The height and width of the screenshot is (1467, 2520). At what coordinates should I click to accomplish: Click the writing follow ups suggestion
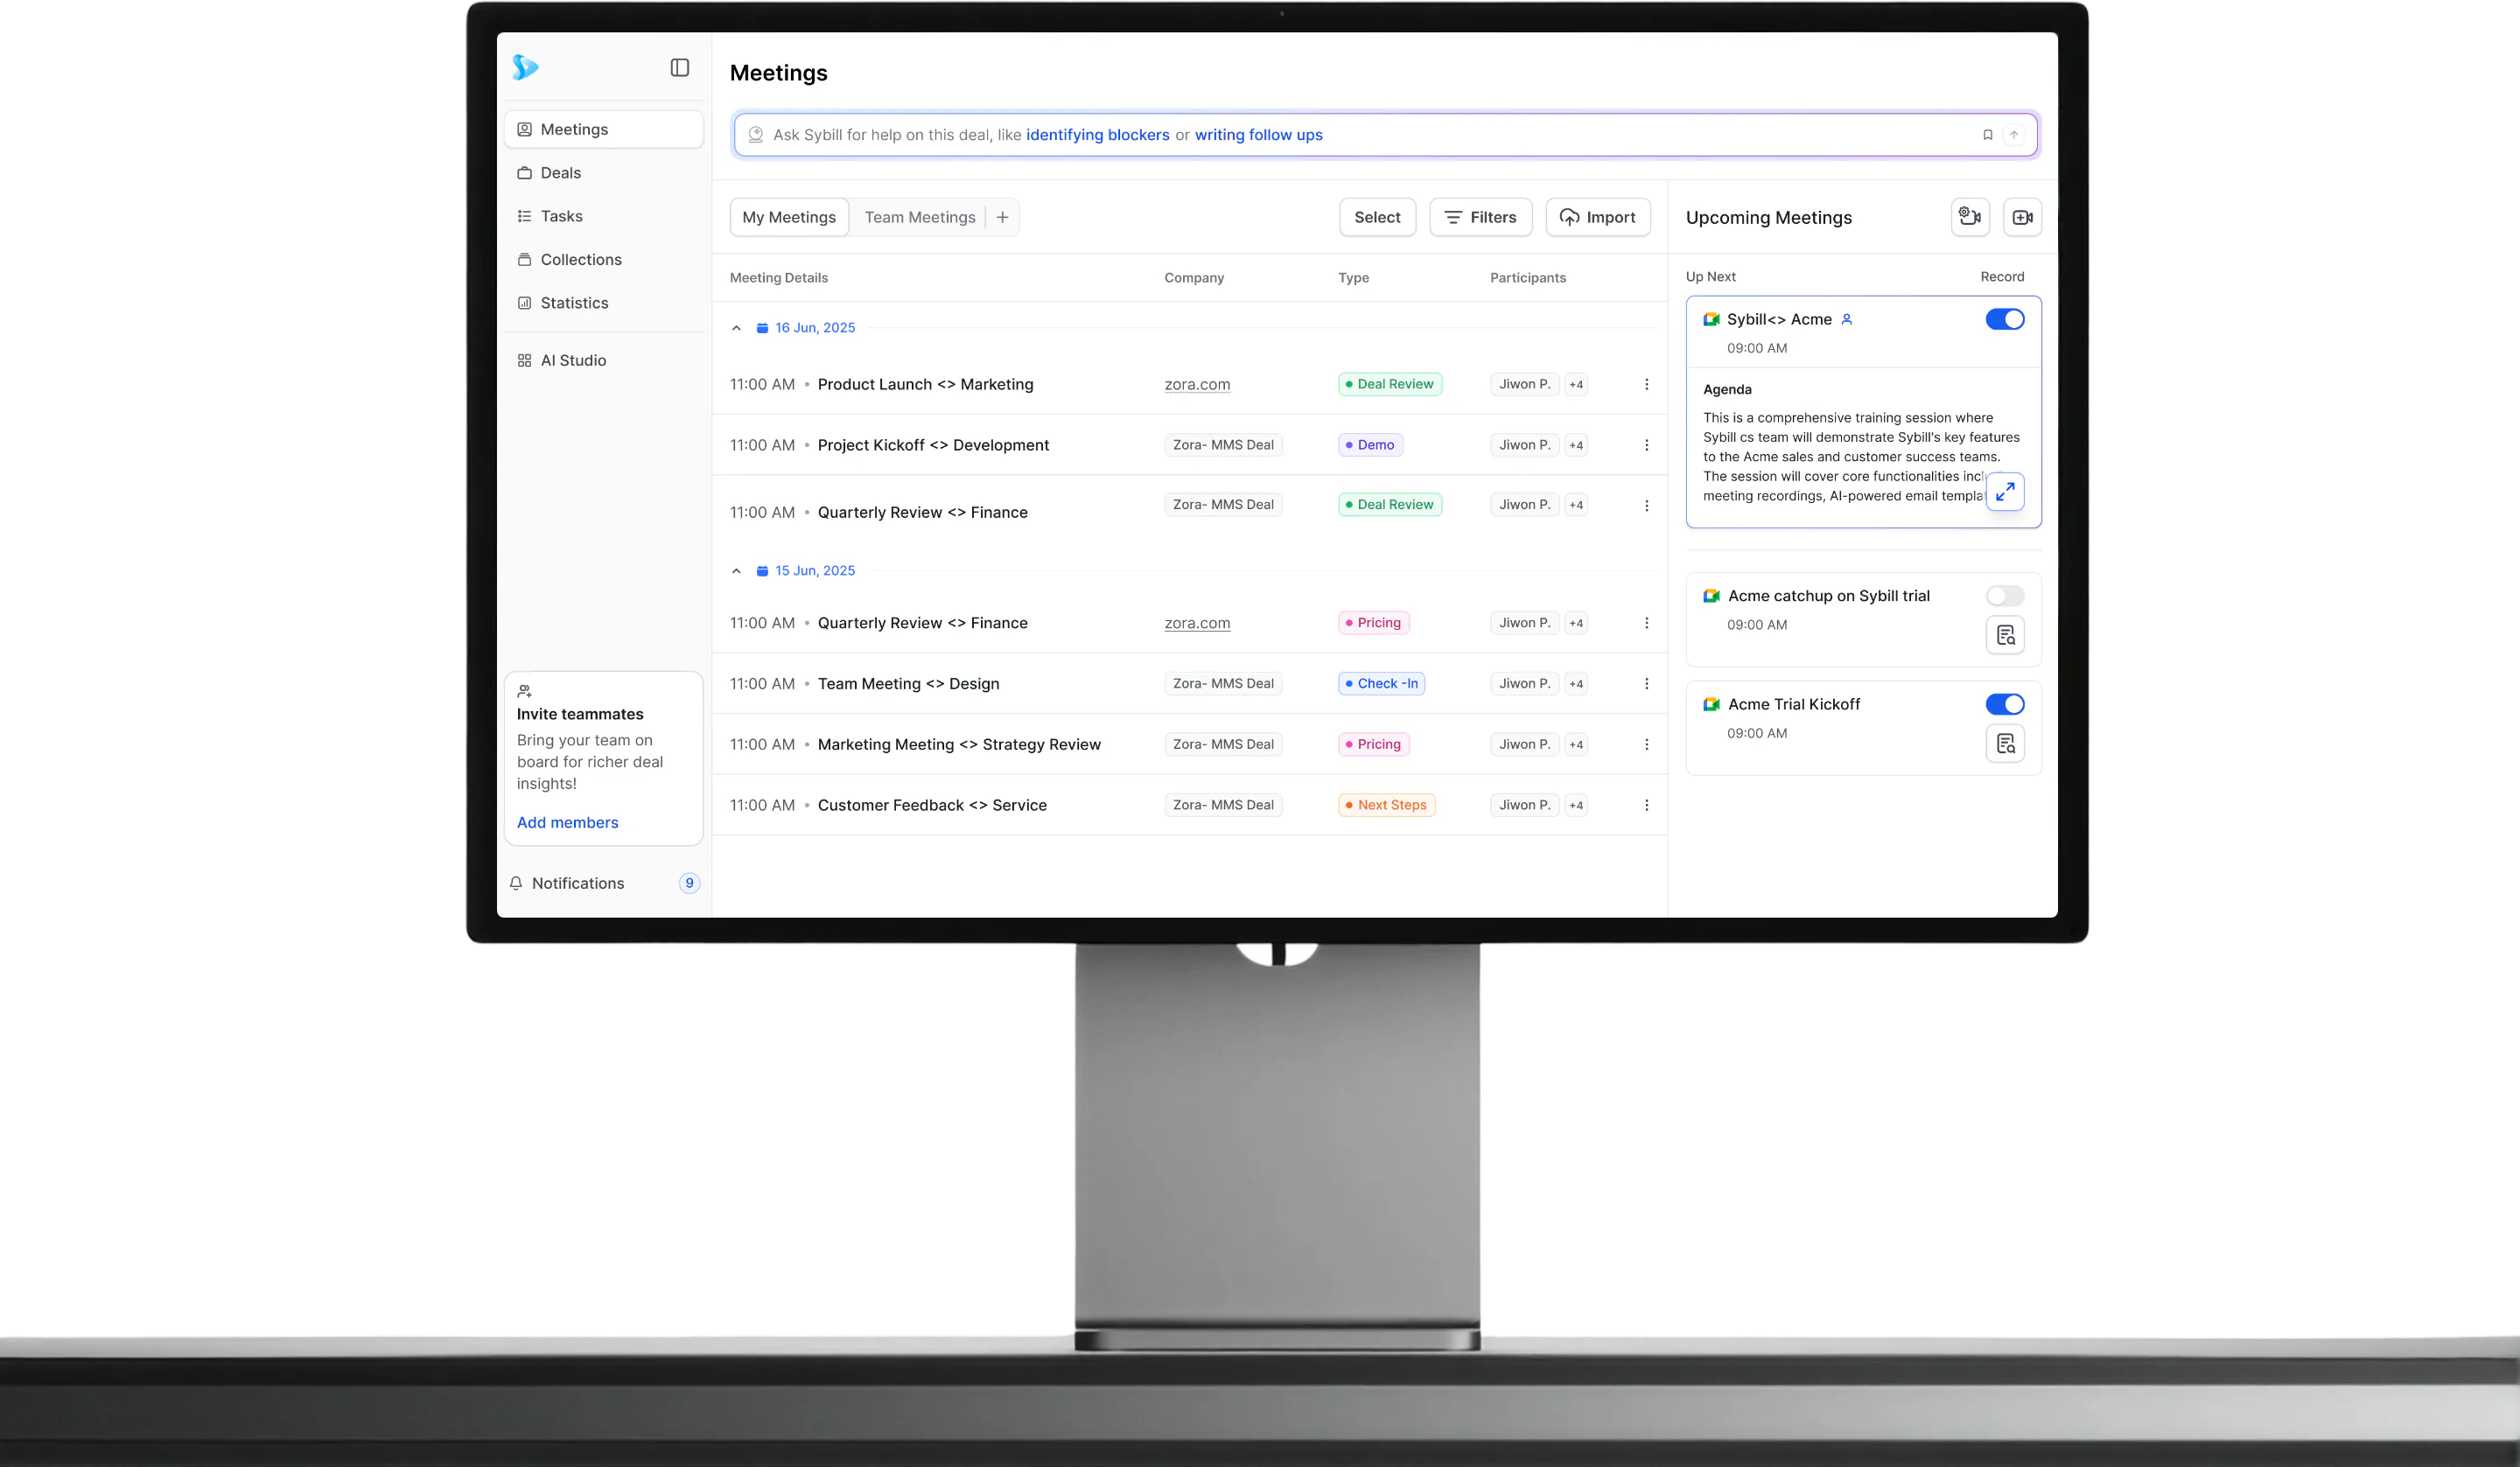click(1258, 135)
